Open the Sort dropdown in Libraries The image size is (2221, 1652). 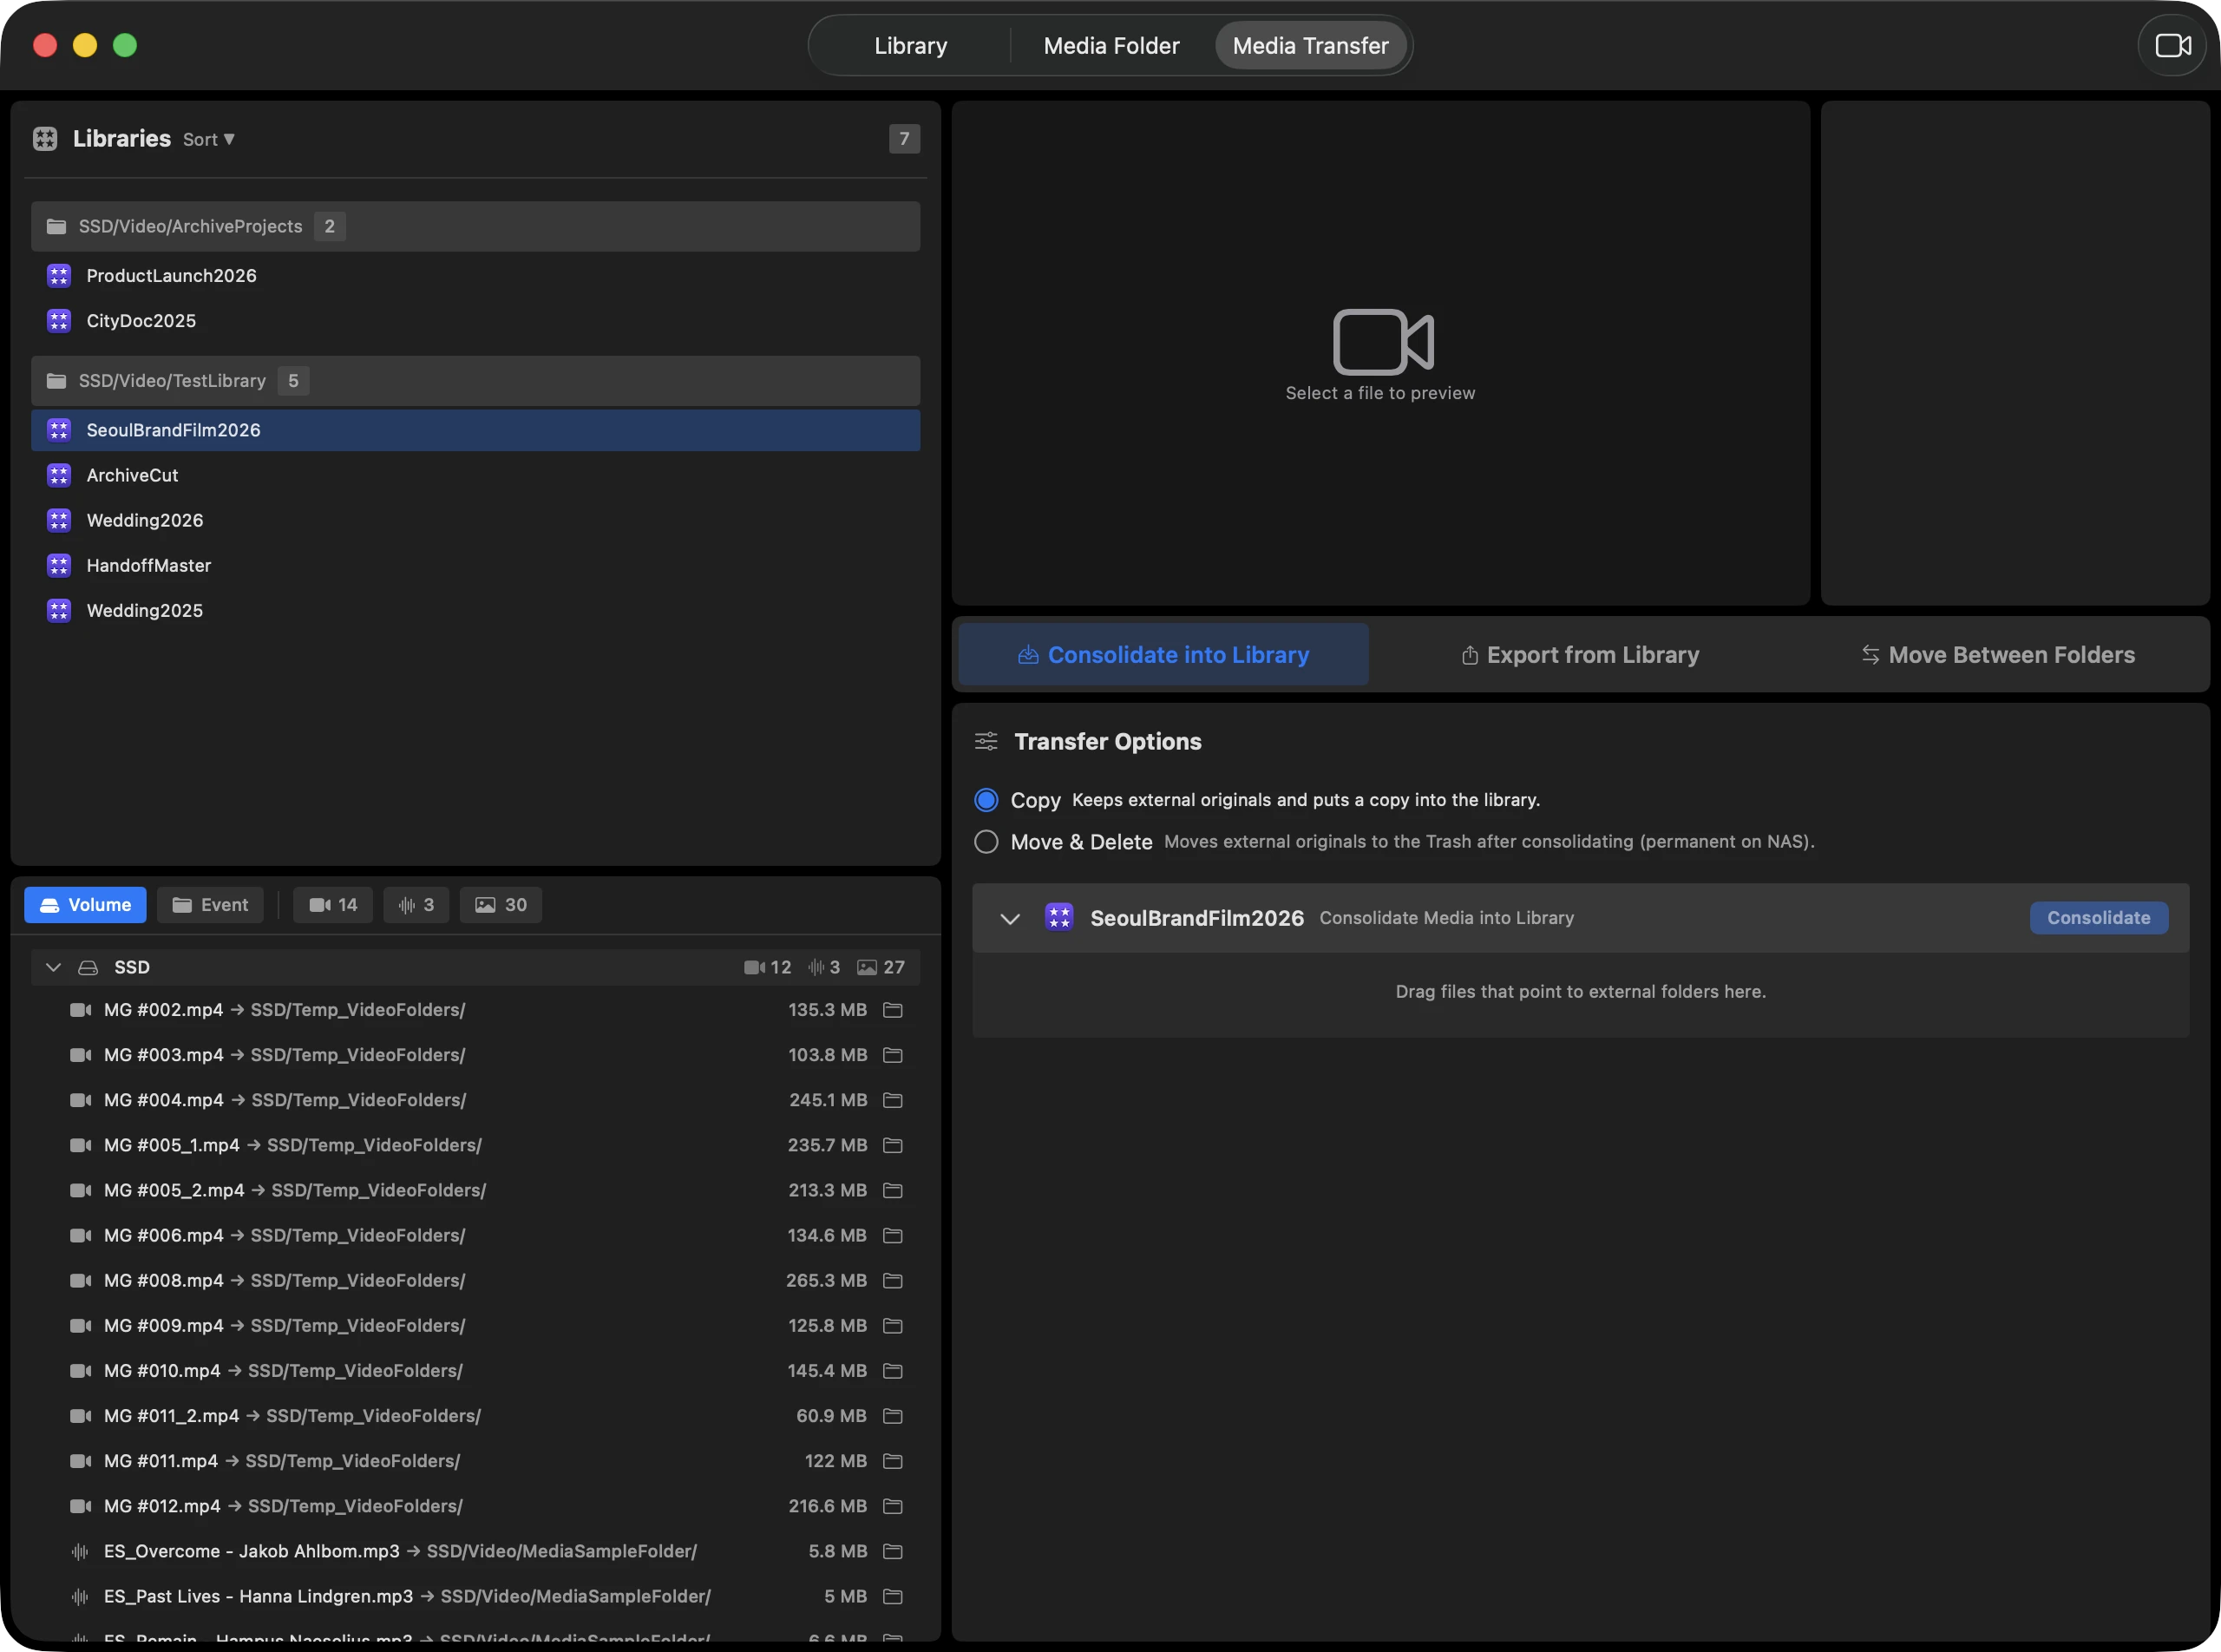tap(208, 140)
